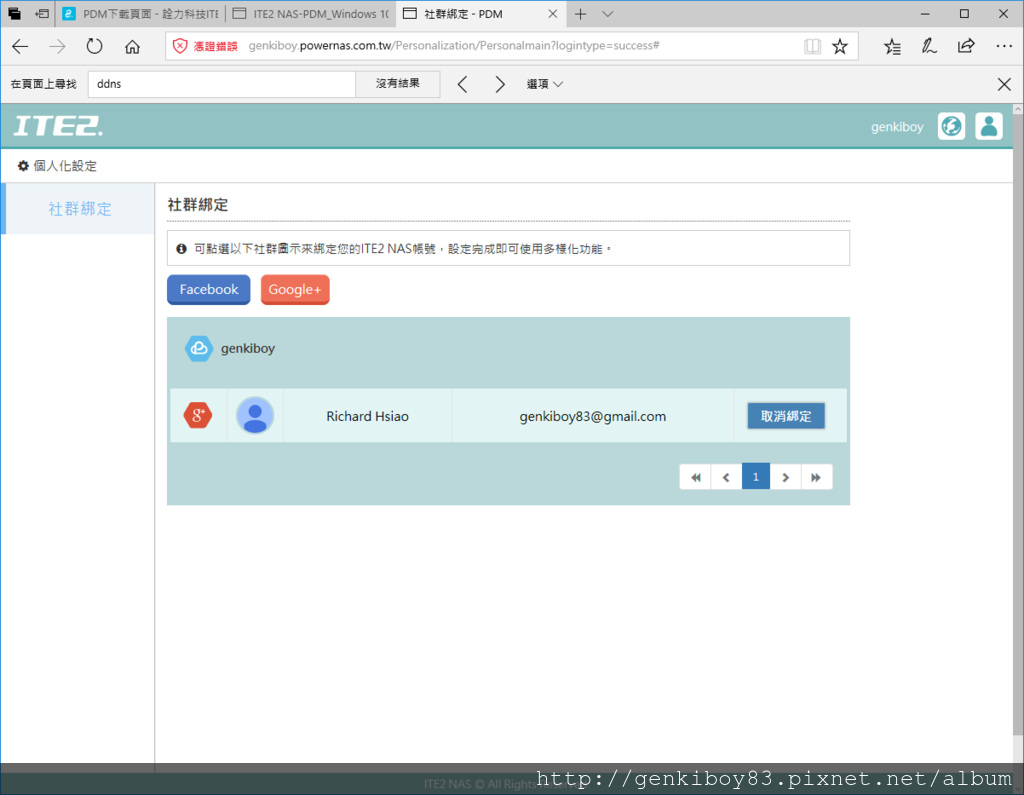
Task: Click the Richard Hsiao avatar thumbnail
Action: (x=255, y=415)
